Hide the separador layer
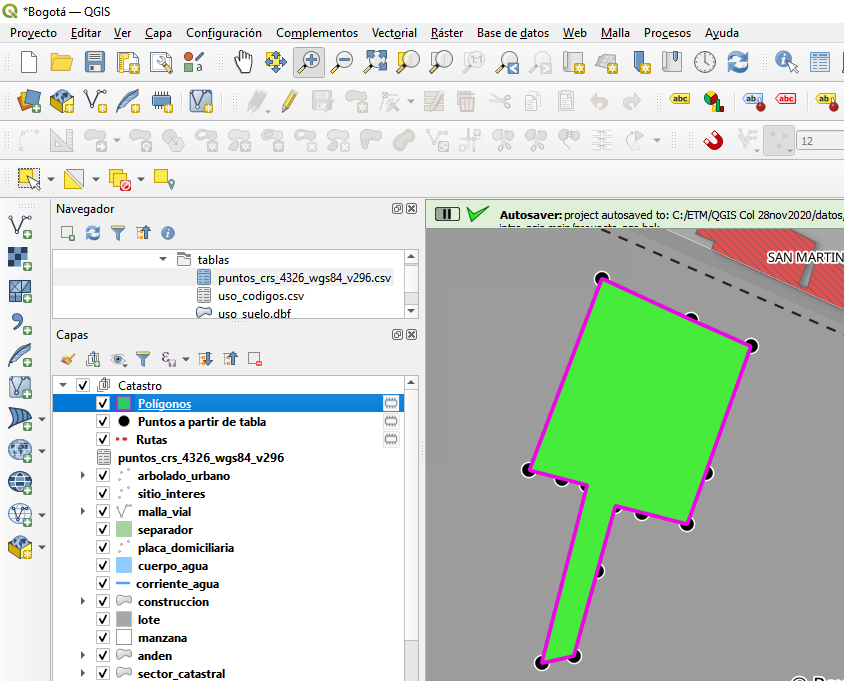The image size is (844, 681). [x=103, y=530]
